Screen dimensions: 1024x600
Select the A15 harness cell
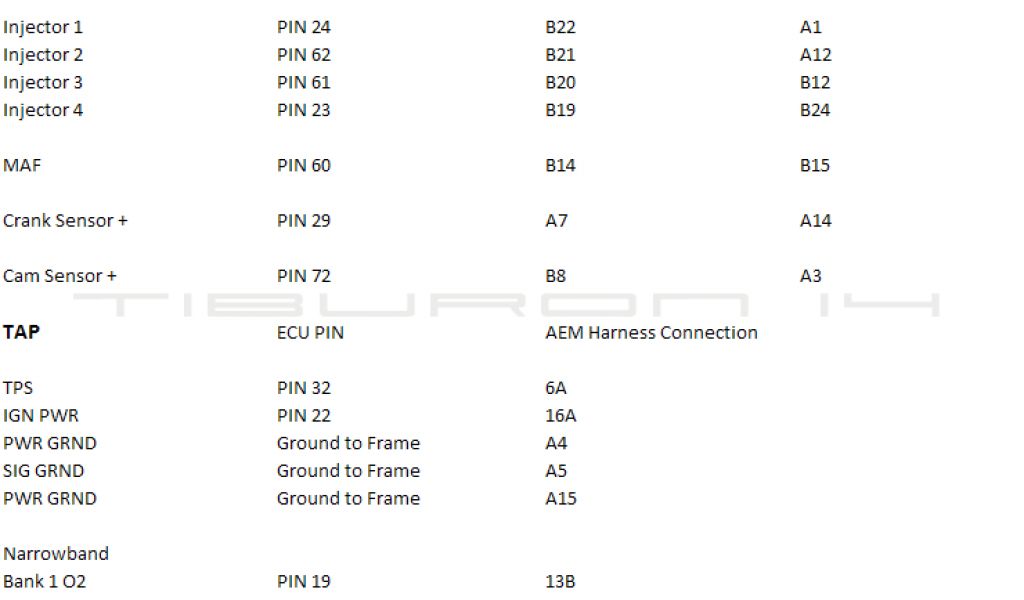click(x=560, y=498)
